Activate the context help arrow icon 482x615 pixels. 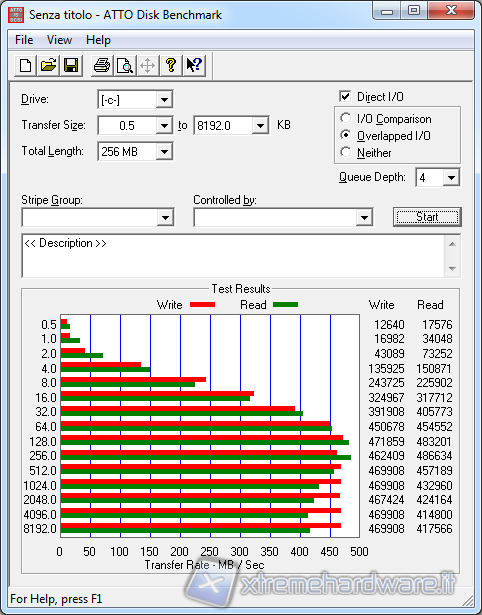point(194,66)
